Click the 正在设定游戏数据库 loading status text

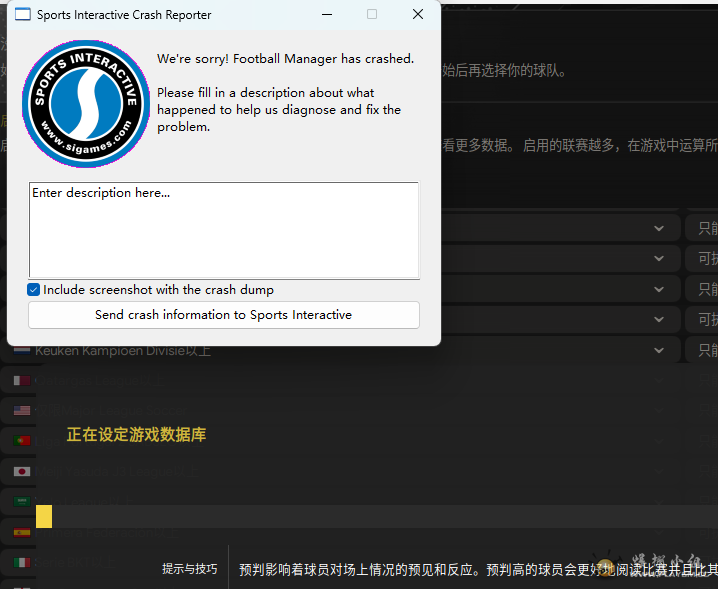tap(136, 435)
